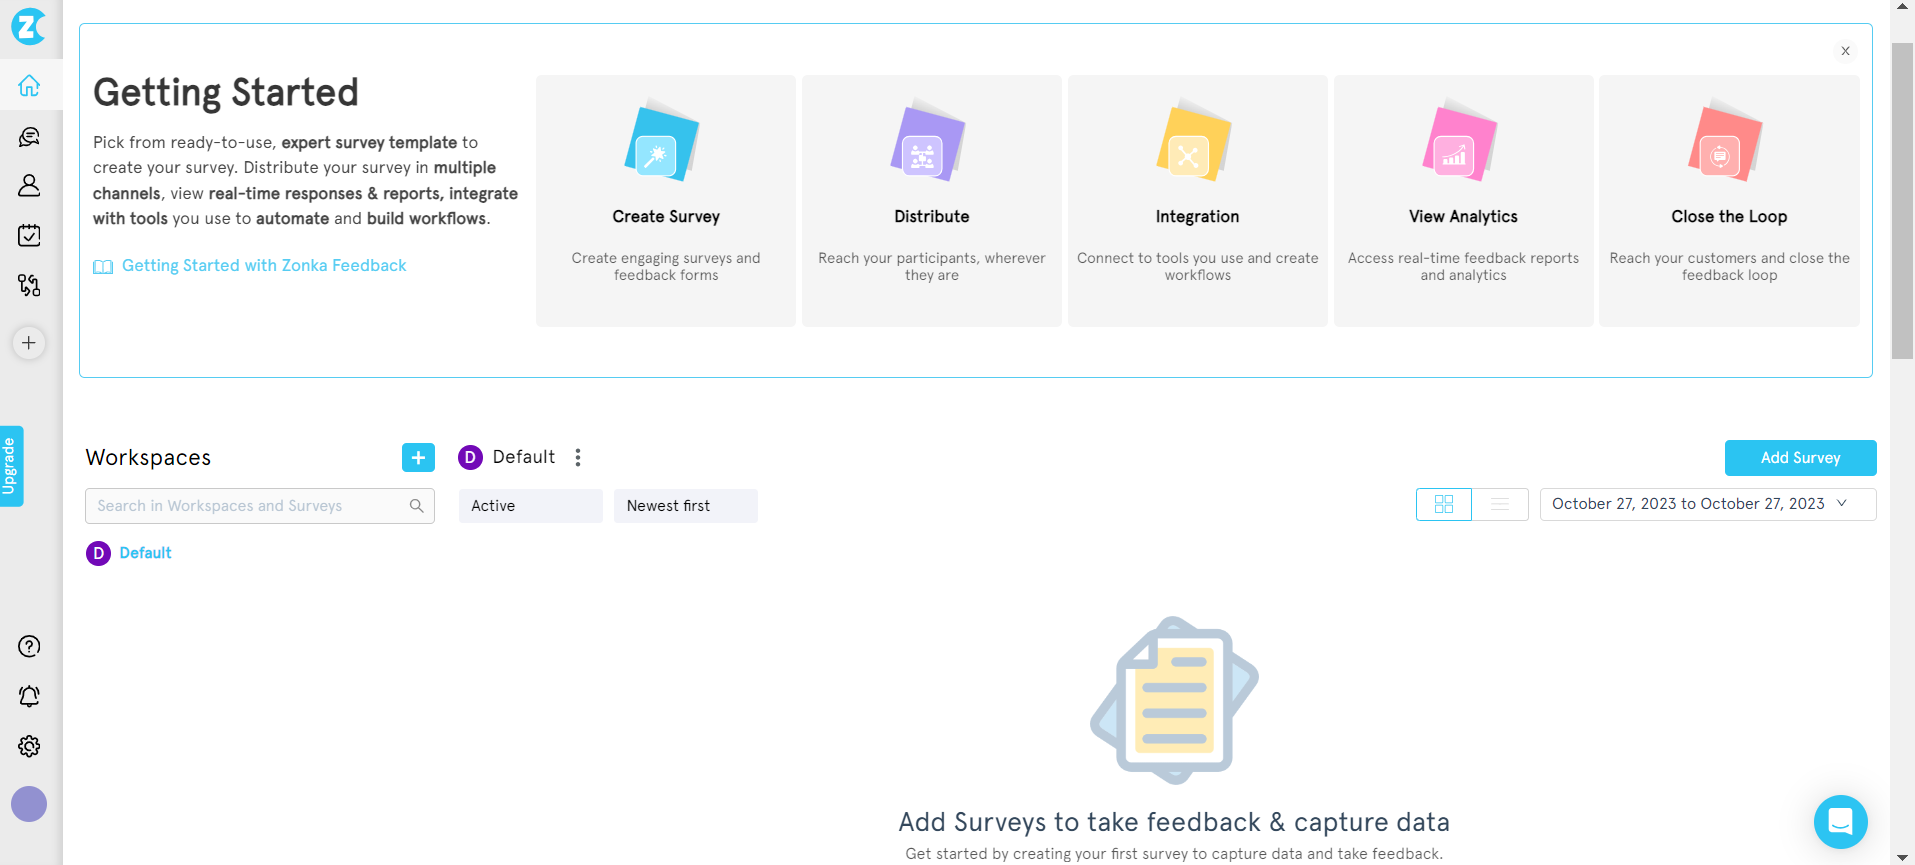The image size is (1915, 865).
Task: Open the Responses chat icon in sidebar
Action: point(29,137)
